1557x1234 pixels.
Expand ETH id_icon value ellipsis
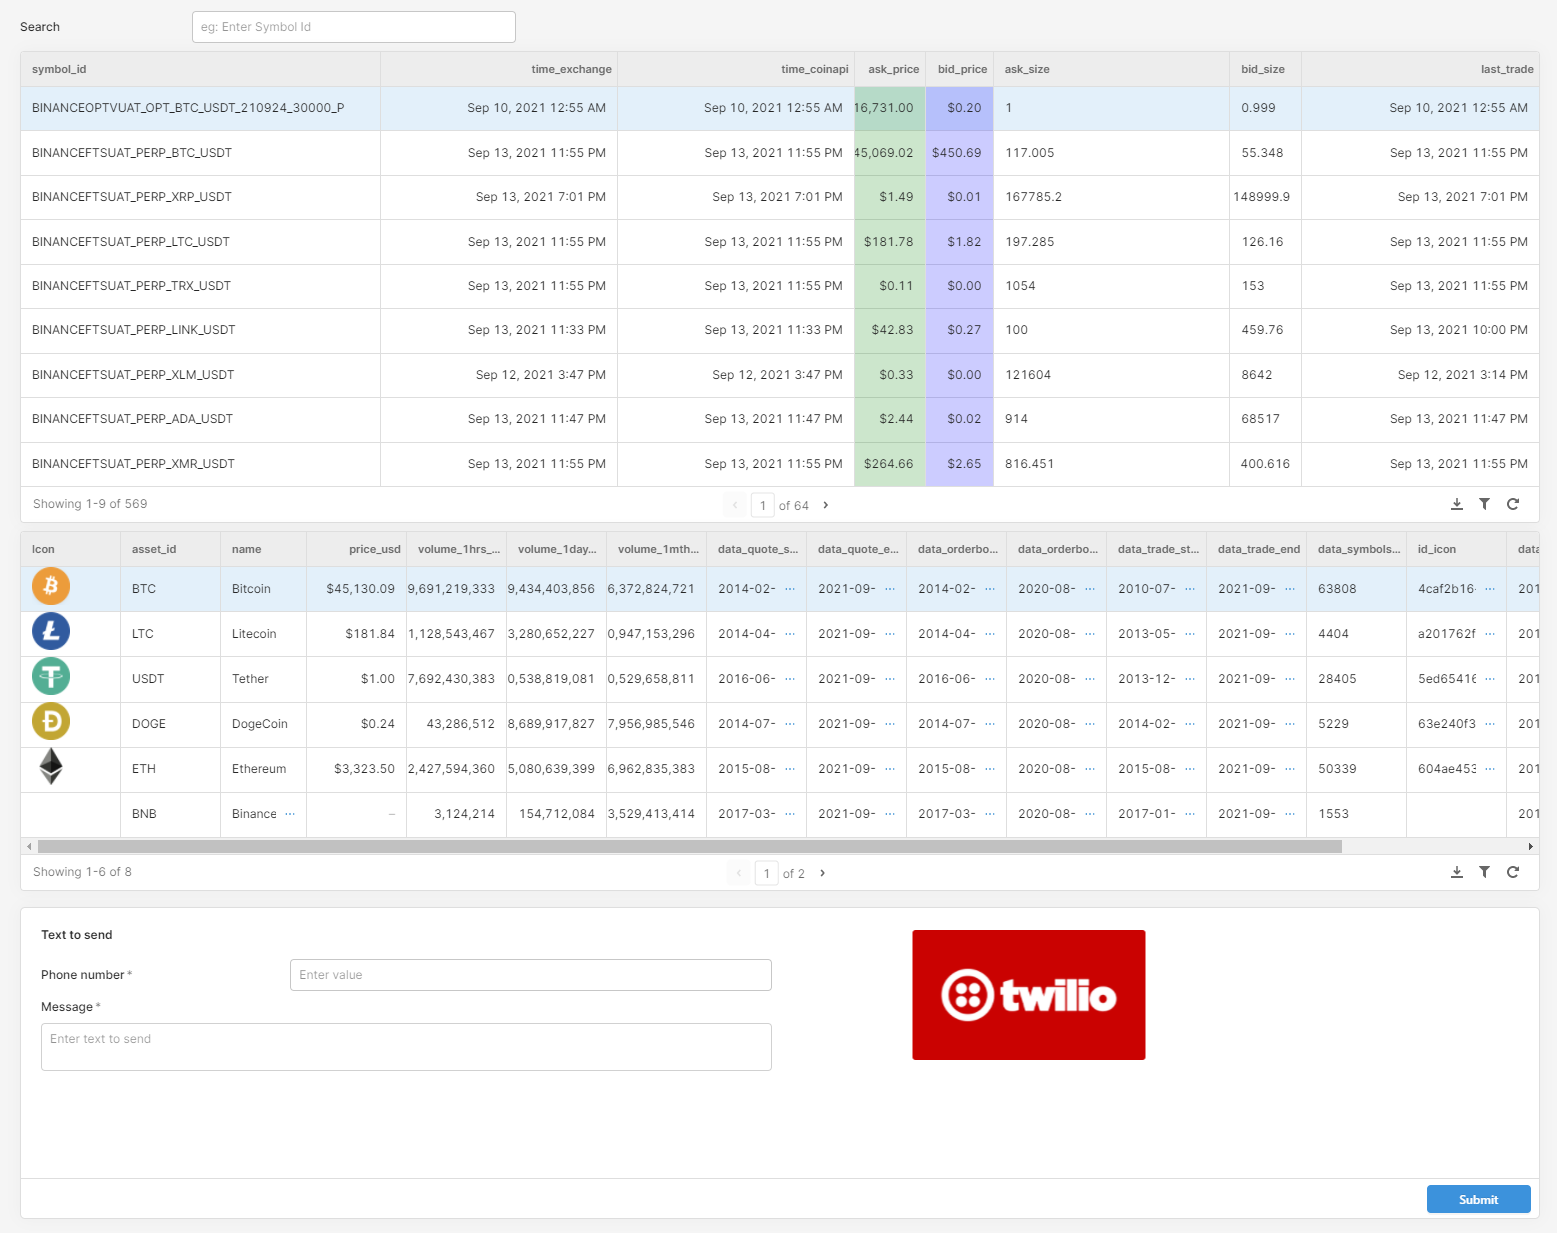tap(1490, 769)
